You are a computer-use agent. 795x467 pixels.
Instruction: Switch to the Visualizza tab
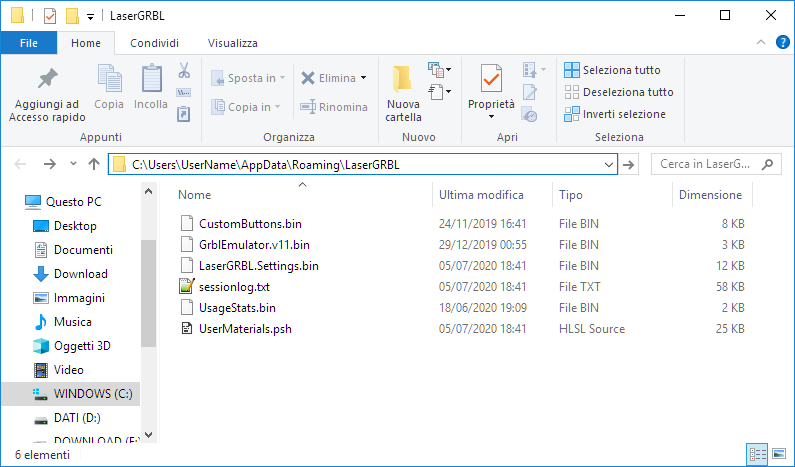233,43
